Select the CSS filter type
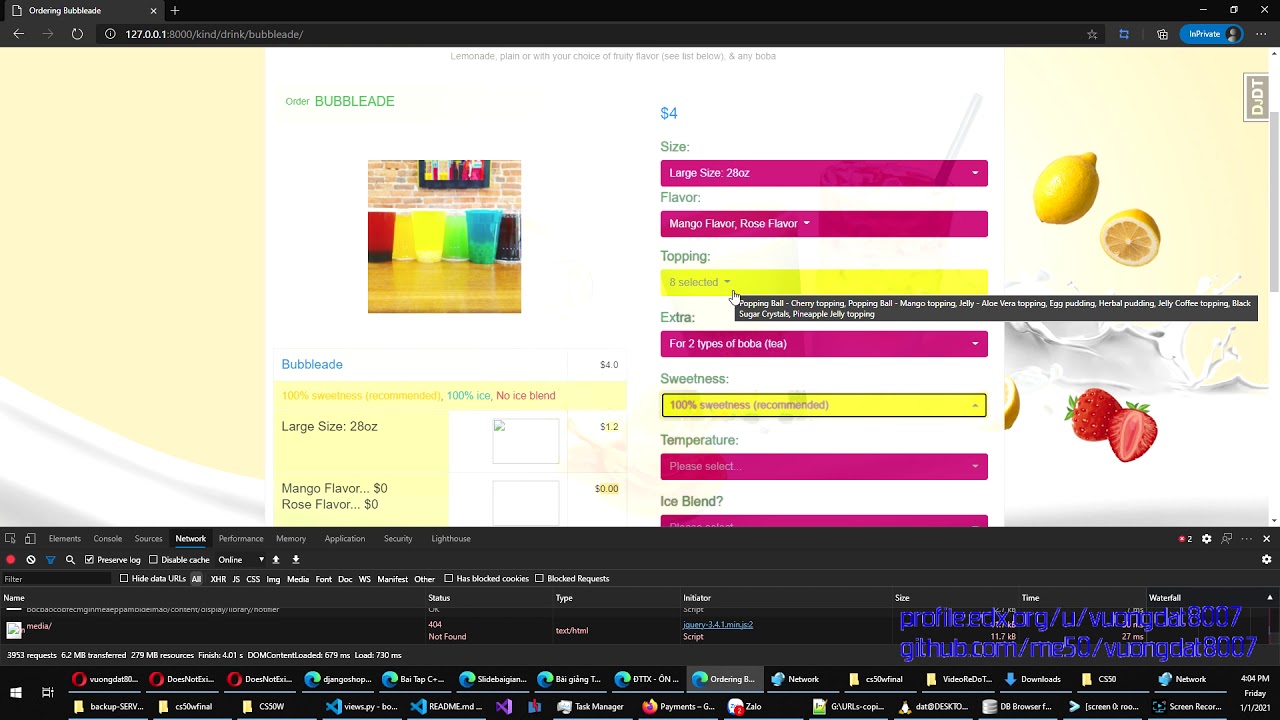1280x720 pixels. [x=253, y=579]
